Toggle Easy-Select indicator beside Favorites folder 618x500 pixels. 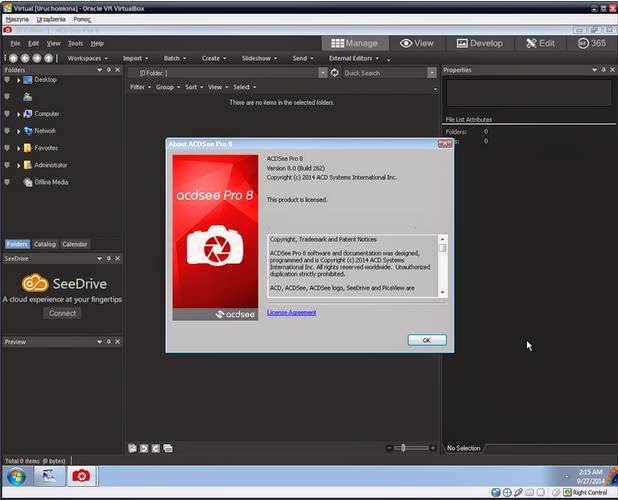tap(7, 148)
